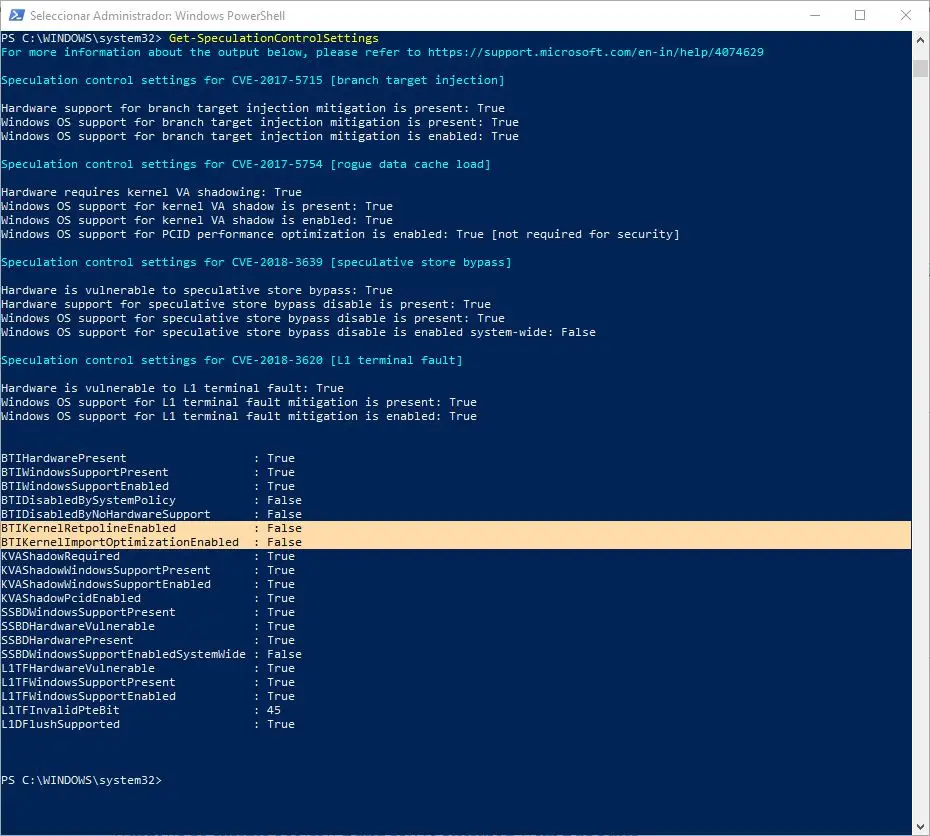Click 'branch target injection mitigation is enabled' line
This screenshot has width=930, height=836.
tap(260, 136)
